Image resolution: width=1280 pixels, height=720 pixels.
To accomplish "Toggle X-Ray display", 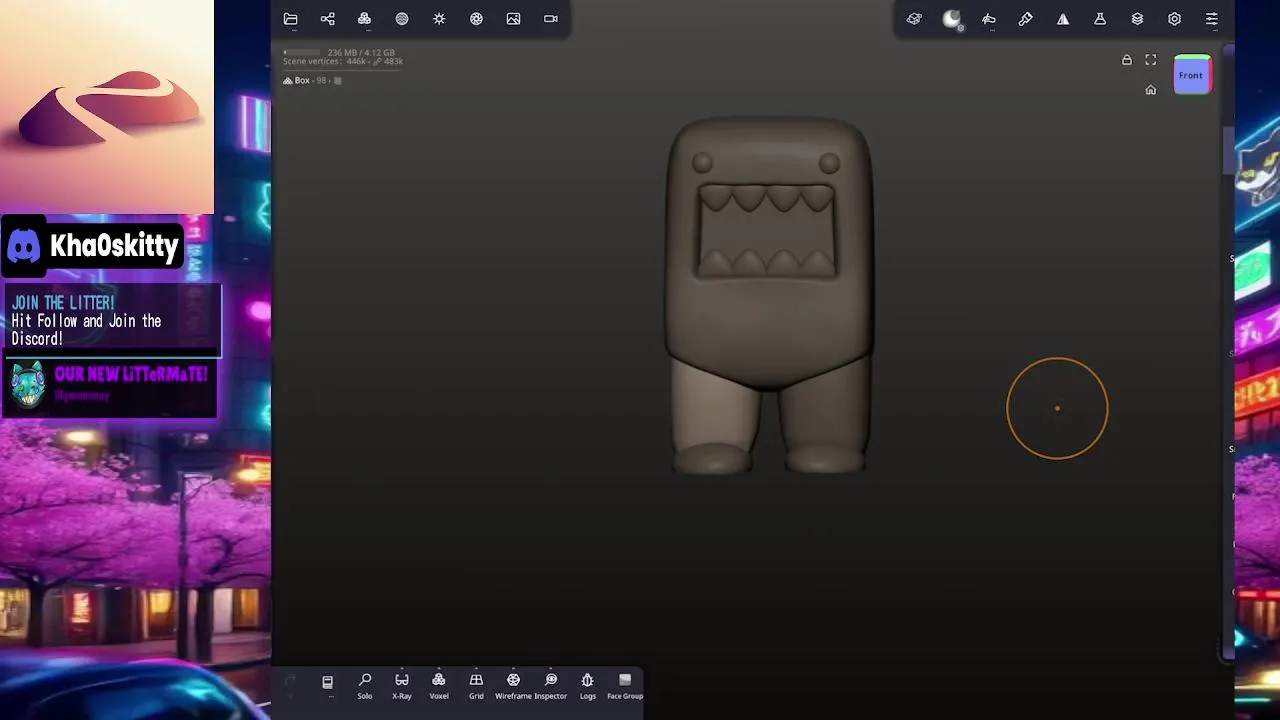I will click(402, 686).
